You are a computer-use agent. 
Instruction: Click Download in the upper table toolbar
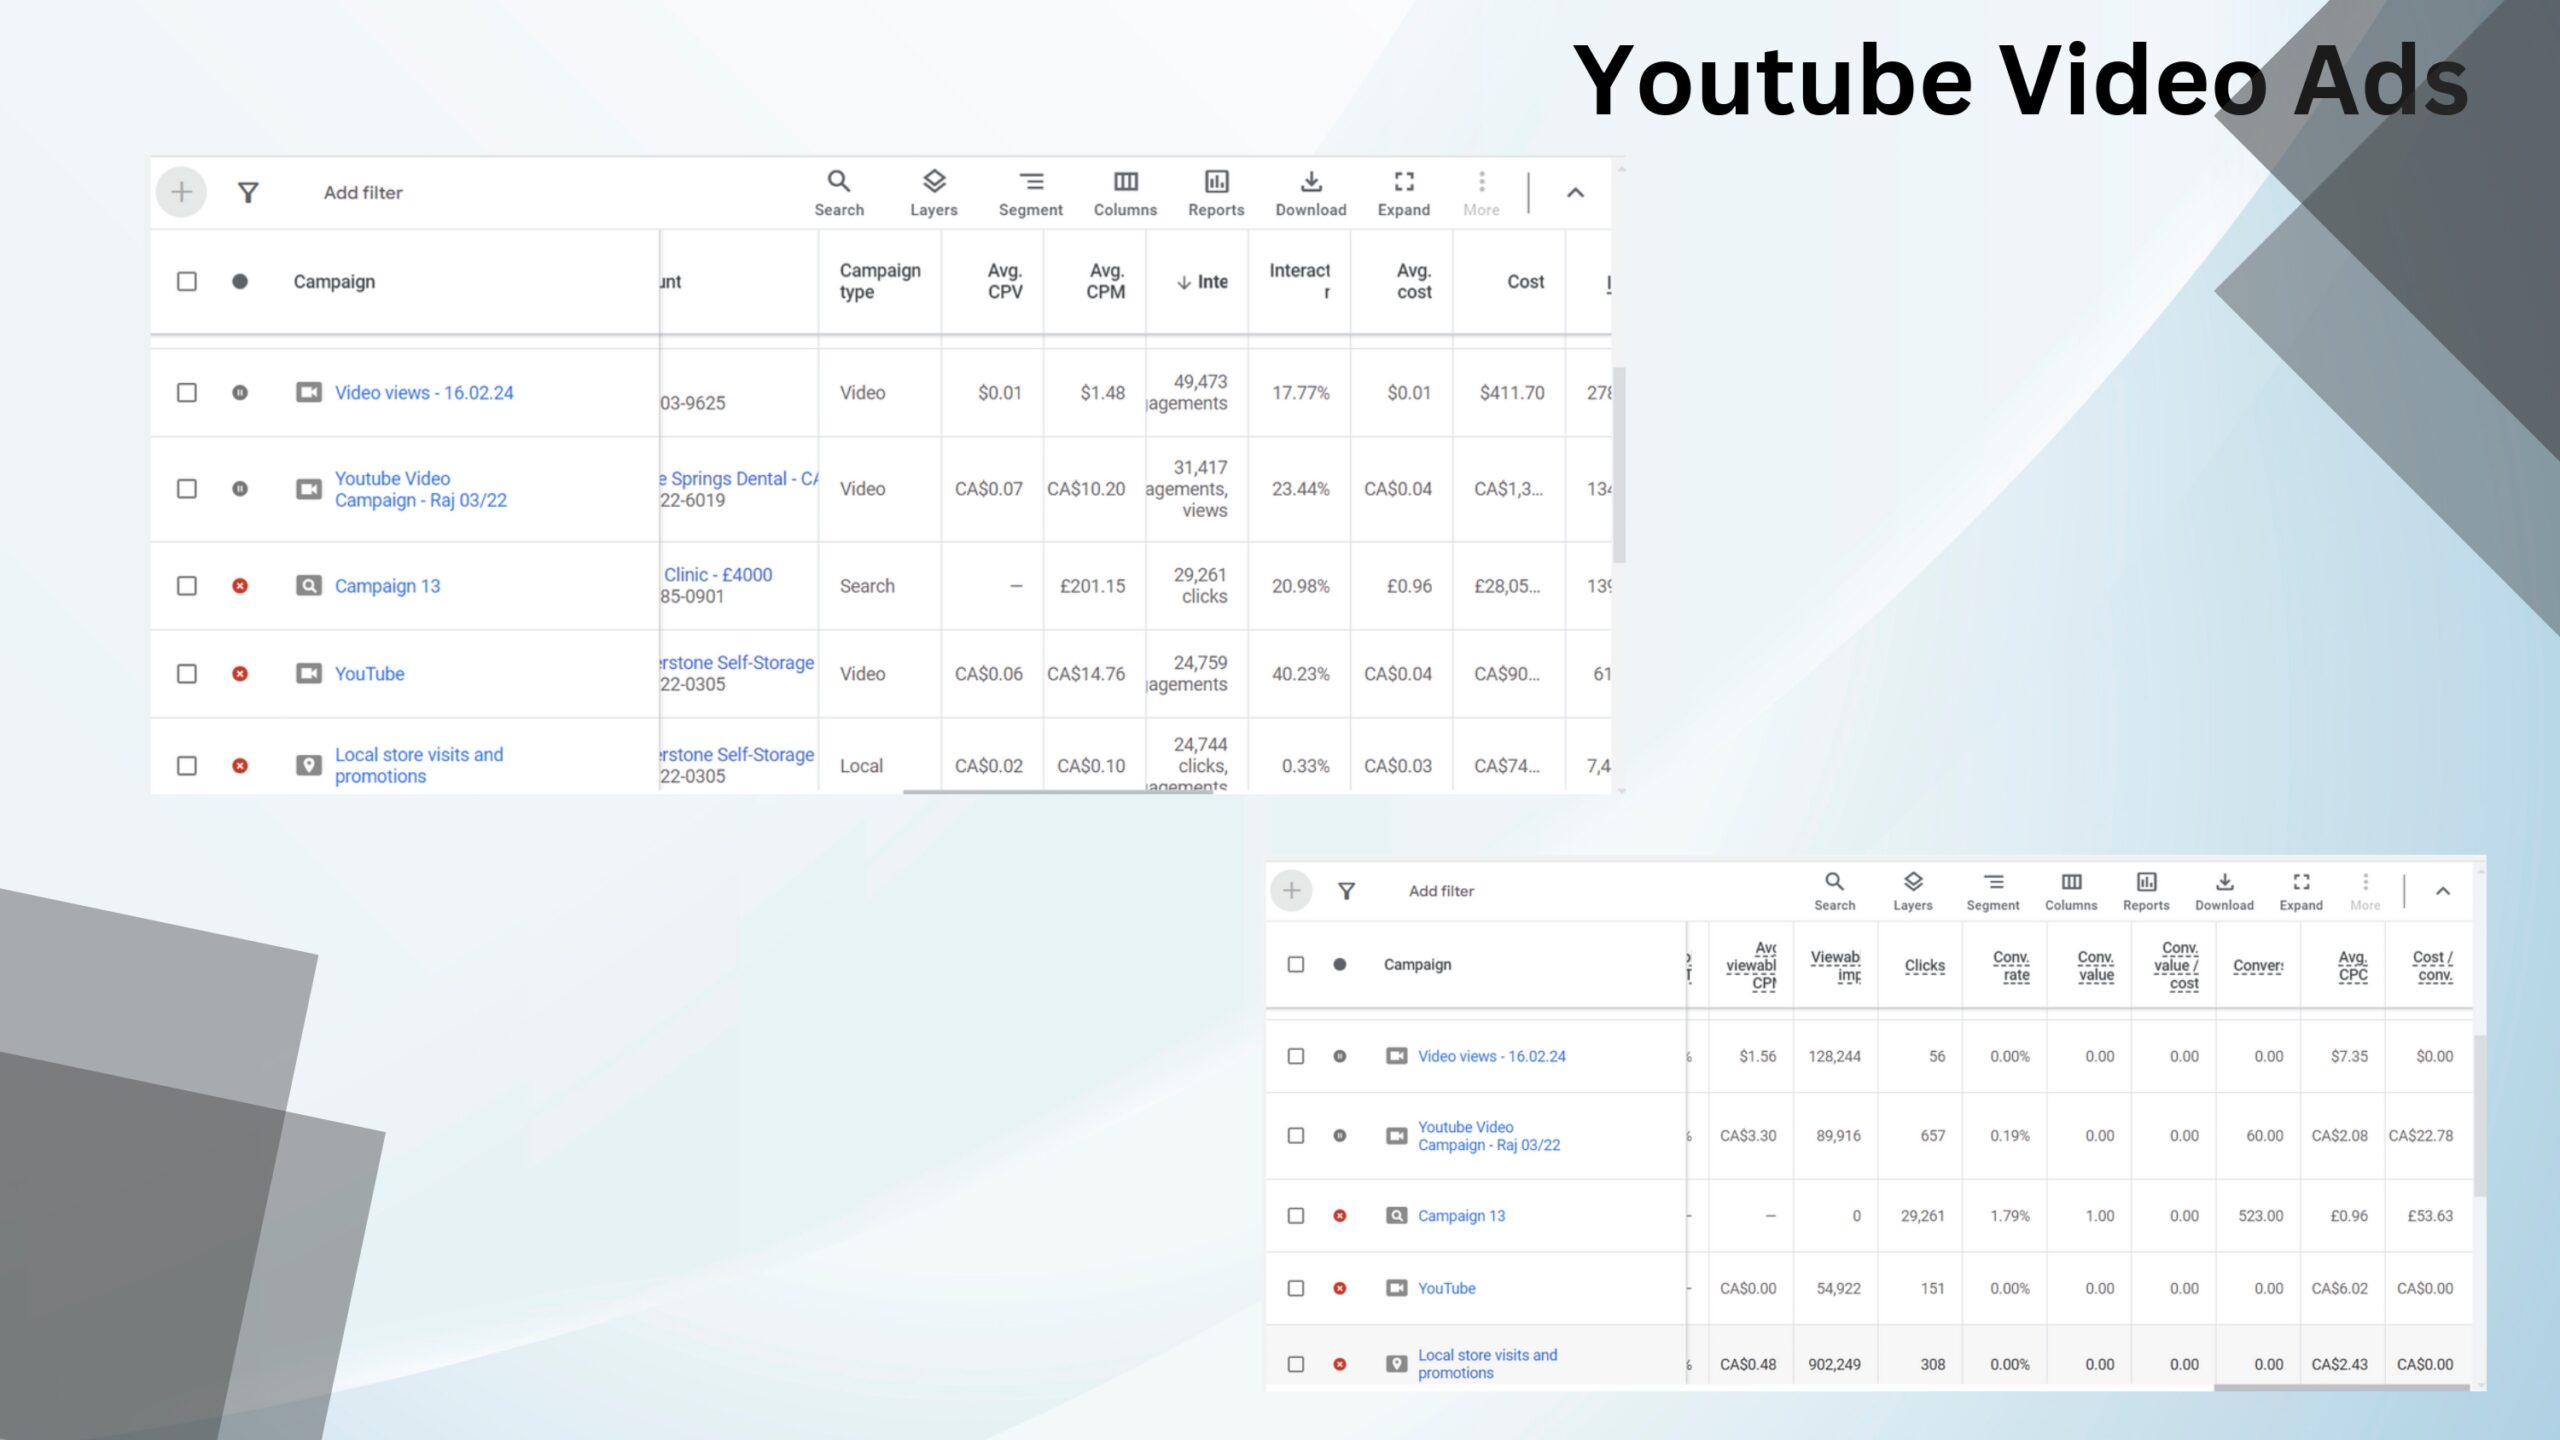tap(1311, 193)
